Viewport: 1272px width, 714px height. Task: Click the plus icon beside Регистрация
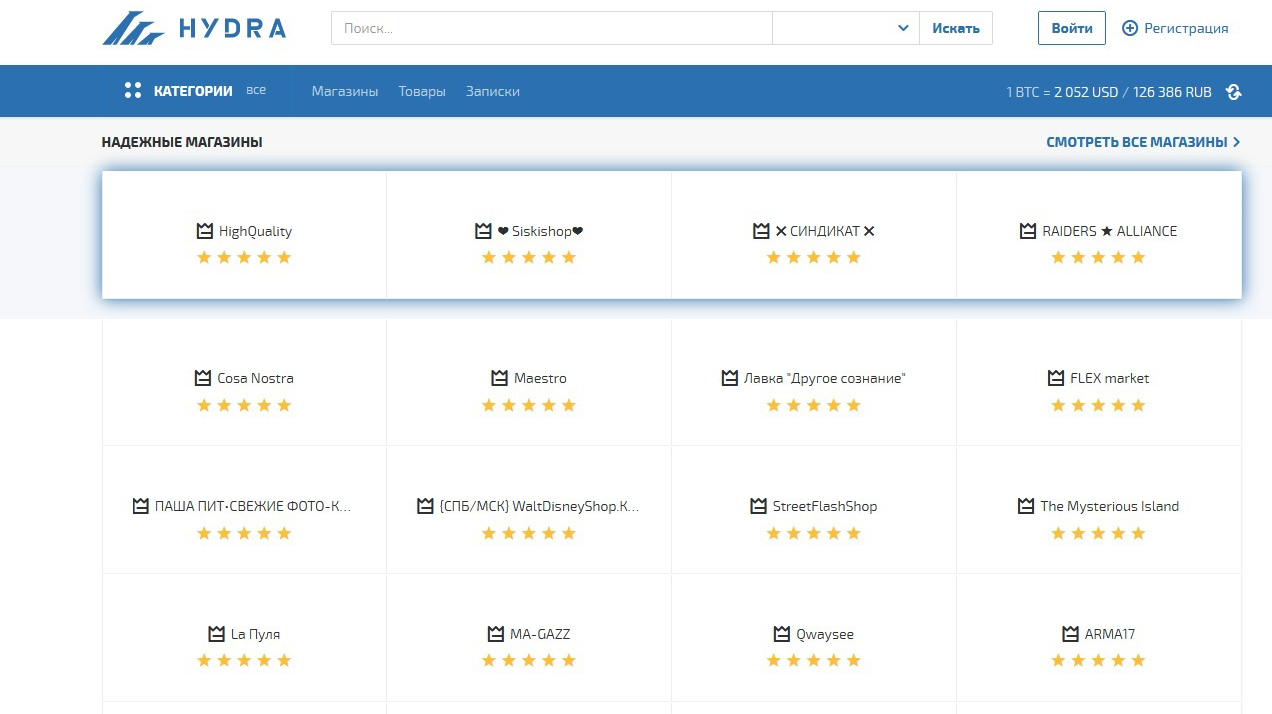pyautogui.click(x=1130, y=28)
